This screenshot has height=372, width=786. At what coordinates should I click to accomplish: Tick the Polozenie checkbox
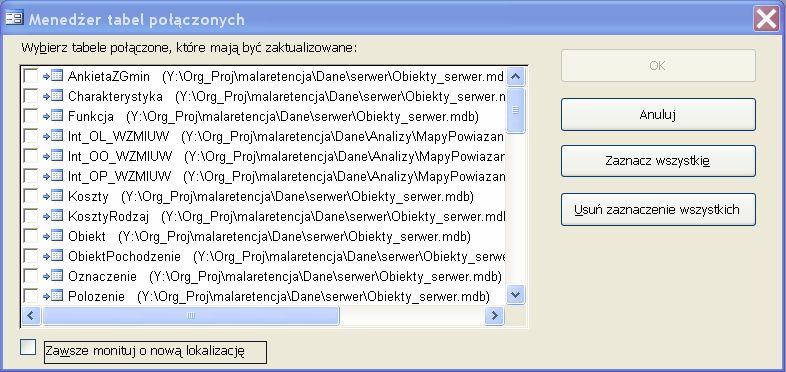click(x=31, y=296)
